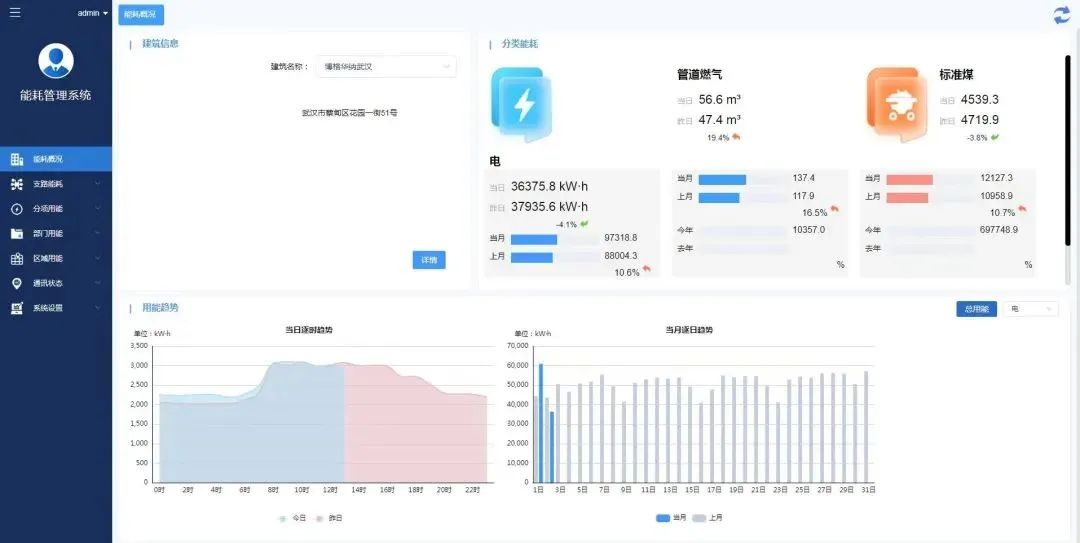This screenshot has height=543, width=1080.
Task: Expand the 系统设置 submenu chevron
Action: (x=97, y=308)
